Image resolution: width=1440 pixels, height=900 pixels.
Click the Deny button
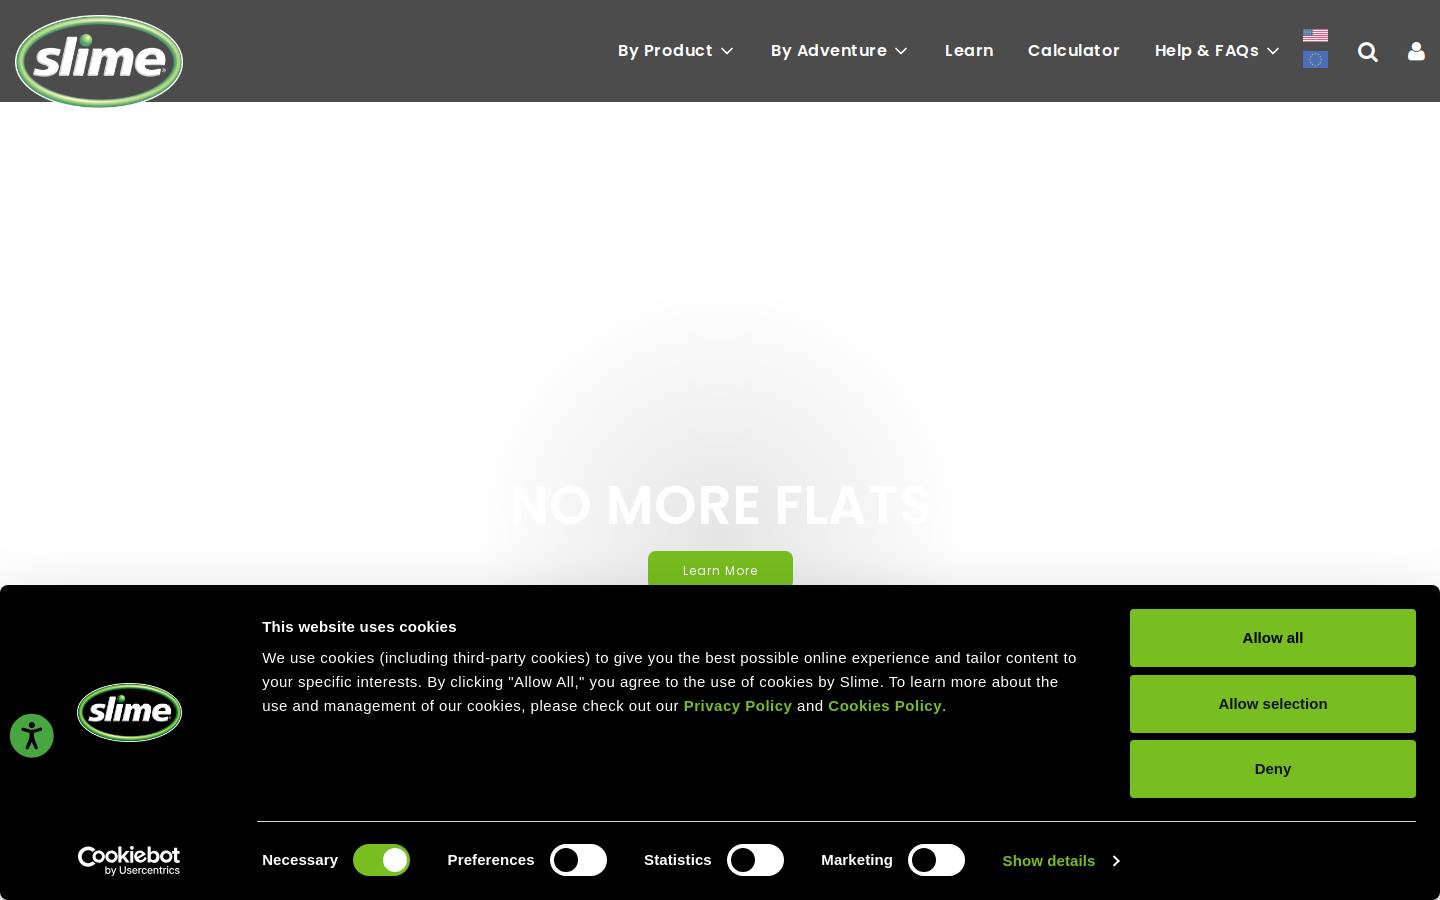coord(1273,769)
